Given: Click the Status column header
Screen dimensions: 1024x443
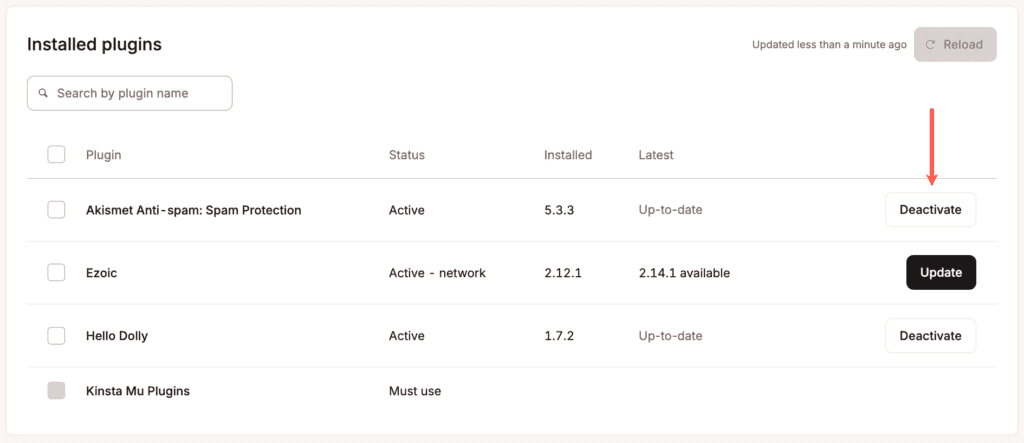Looking at the screenshot, I should click(x=407, y=155).
